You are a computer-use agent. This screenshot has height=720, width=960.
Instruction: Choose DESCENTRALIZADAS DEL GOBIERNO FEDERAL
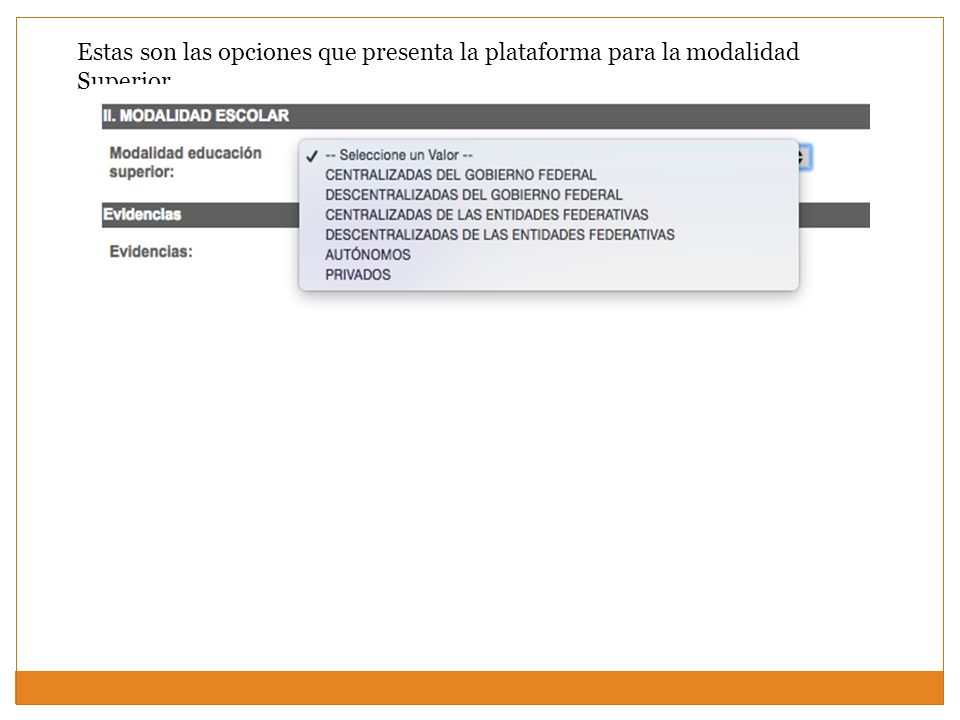coord(549,195)
